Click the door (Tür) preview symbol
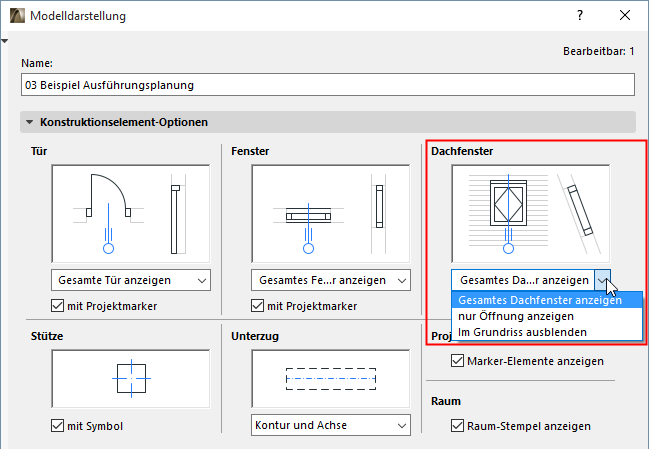The width and height of the screenshot is (649, 449). [130, 213]
